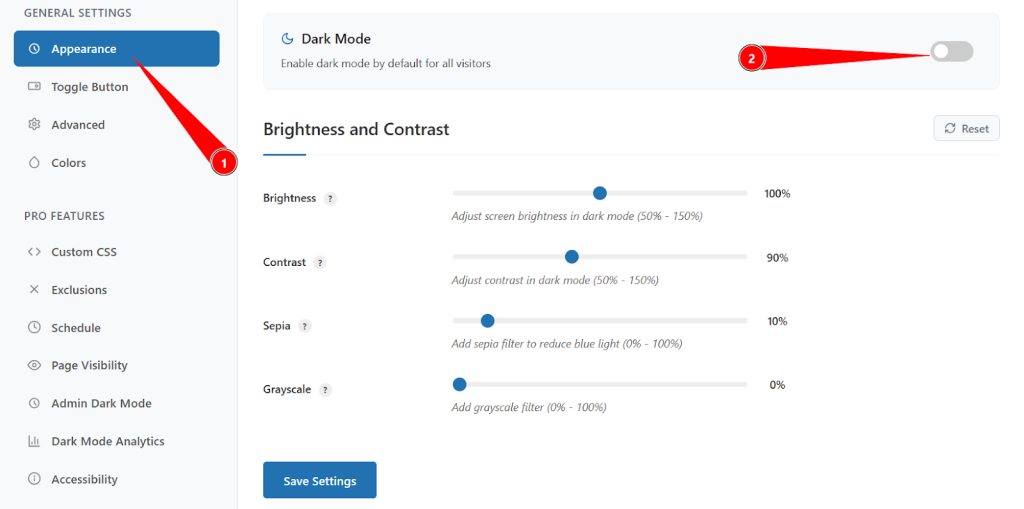Click the Page Visibility eye icon
This screenshot has width=1024, height=509.
coord(34,366)
